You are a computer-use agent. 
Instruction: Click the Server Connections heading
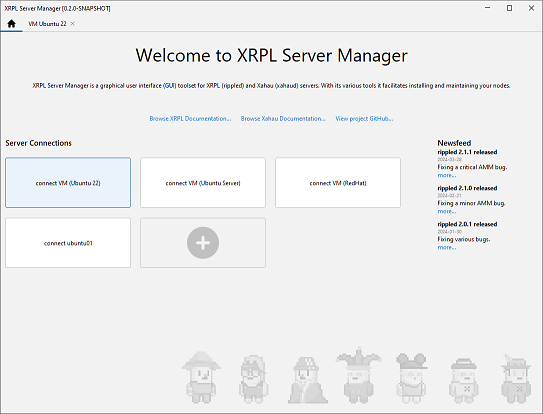tap(38, 143)
